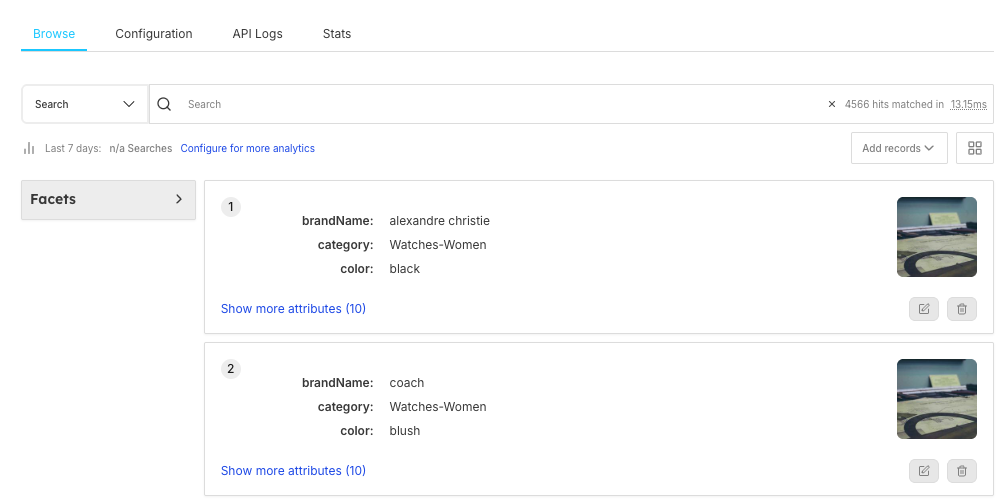Show more attributes for record 1
Viewport: 1006px width, 499px height.
[x=293, y=309]
